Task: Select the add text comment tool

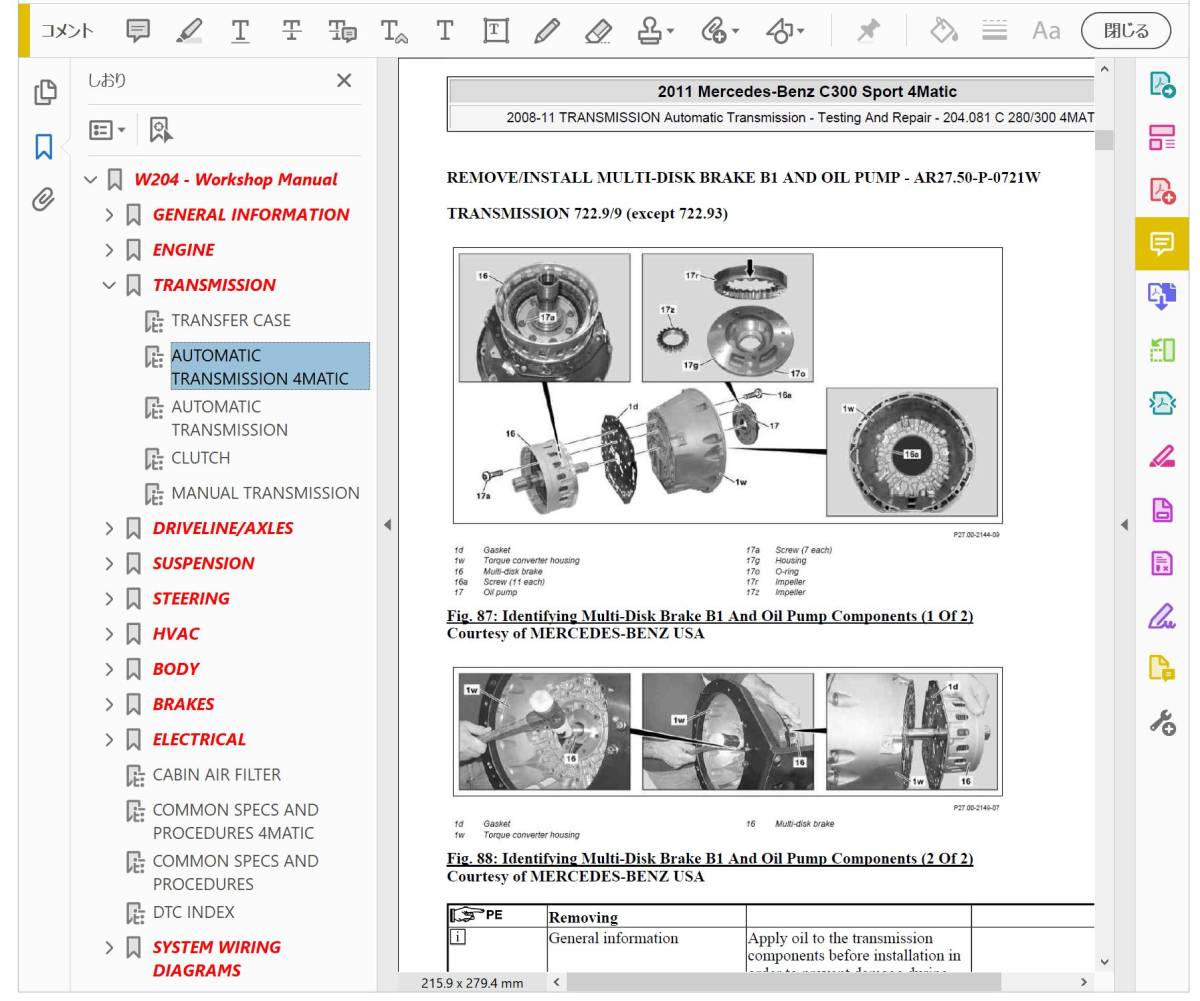Action: coord(444,31)
